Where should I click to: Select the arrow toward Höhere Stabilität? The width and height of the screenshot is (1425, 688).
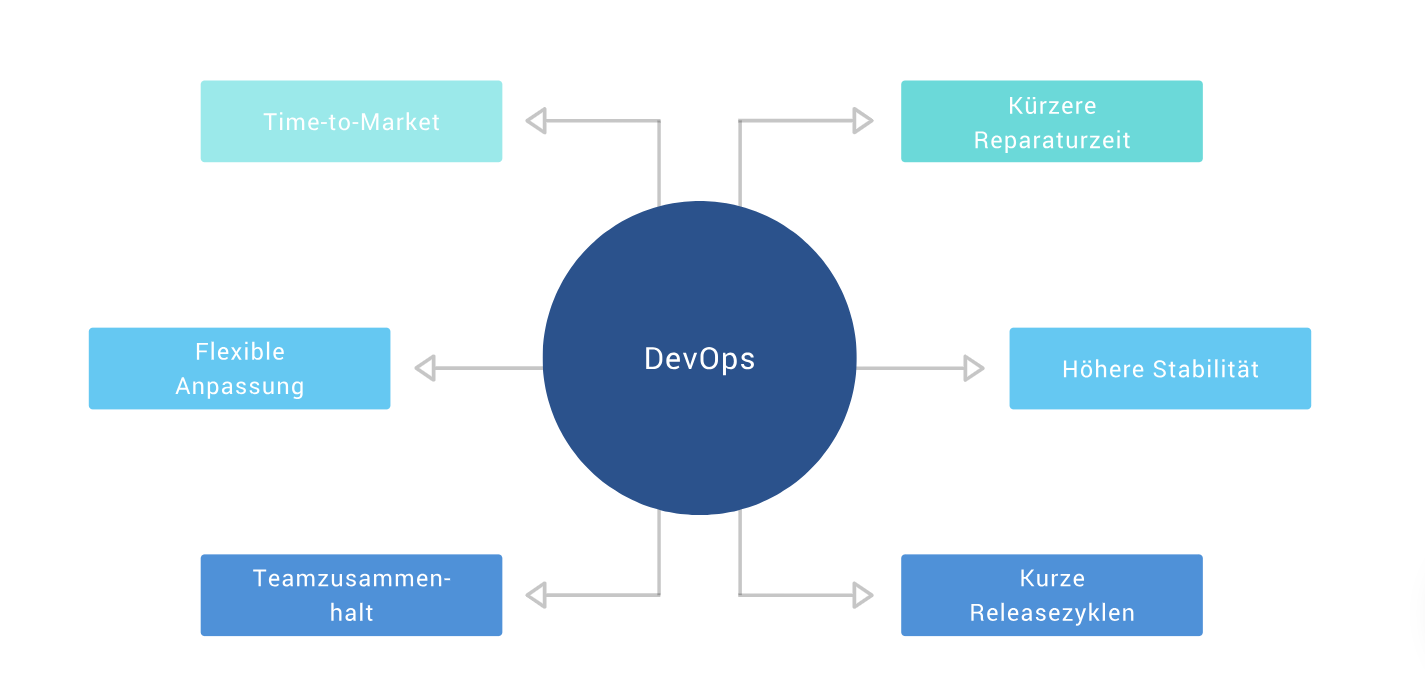pyautogui.click(x=972, y=367)
